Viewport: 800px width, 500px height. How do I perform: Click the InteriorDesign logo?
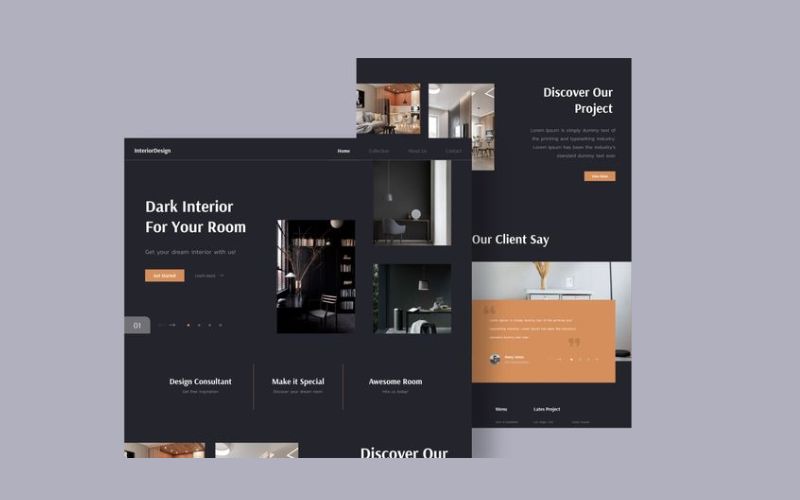tap(152, 151)
